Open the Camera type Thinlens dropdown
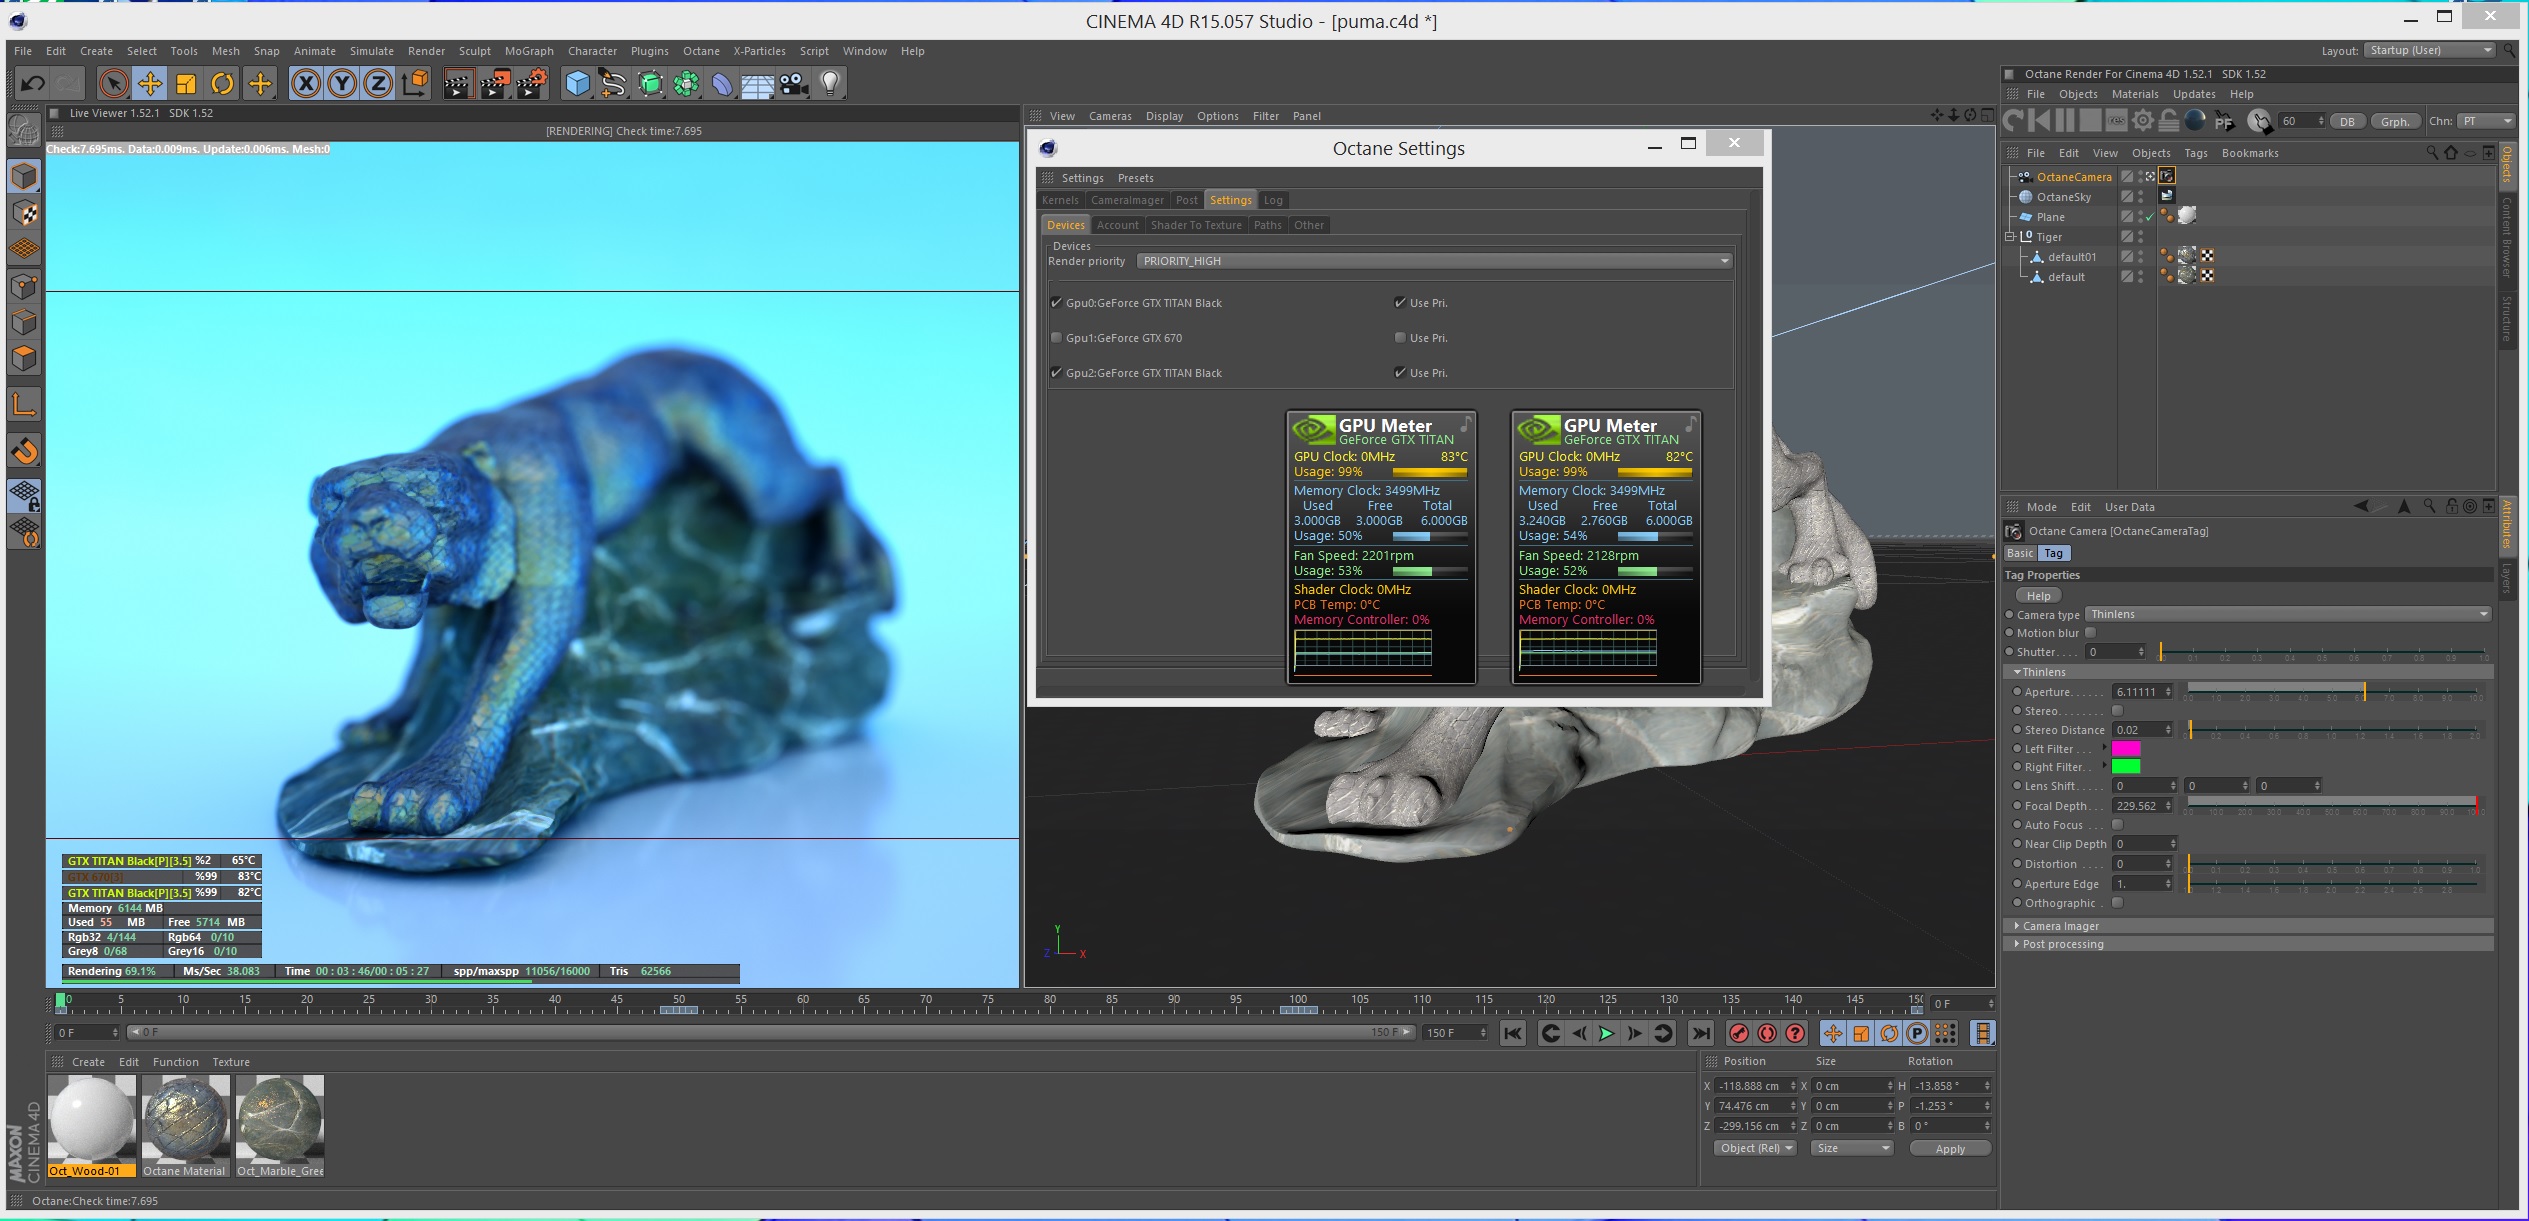 pyautogui.click(x=2287, y=614)
